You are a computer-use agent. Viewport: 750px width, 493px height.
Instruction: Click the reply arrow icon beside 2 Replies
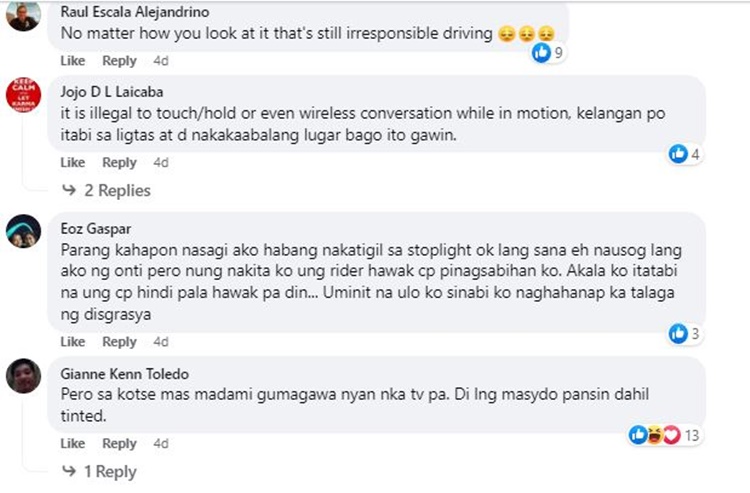[69, 190]
